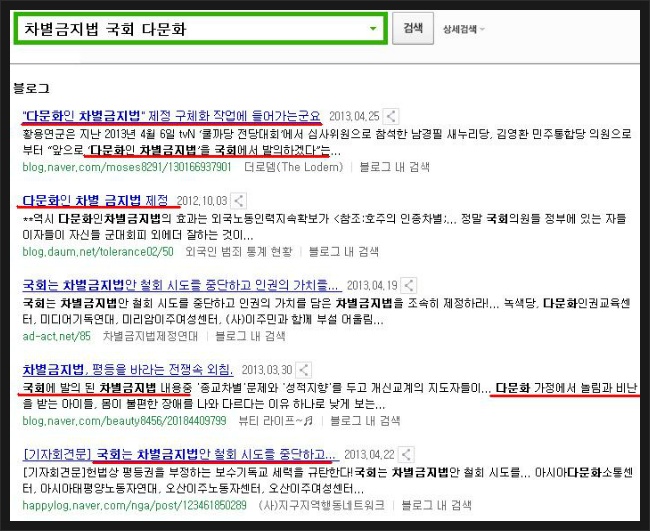The image size is (650, 531).
Task: Expand the 상세검색 options
Action: pos(463,29)
